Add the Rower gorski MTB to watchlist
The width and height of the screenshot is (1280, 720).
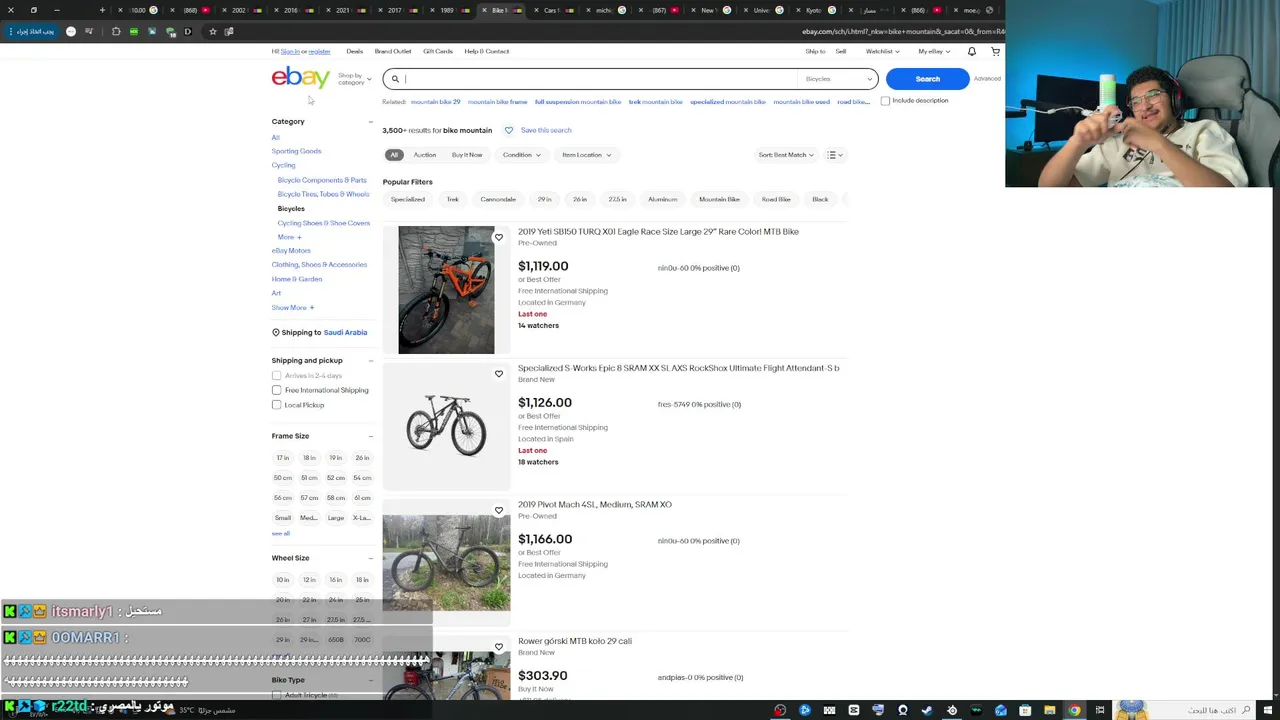point(498,647)
